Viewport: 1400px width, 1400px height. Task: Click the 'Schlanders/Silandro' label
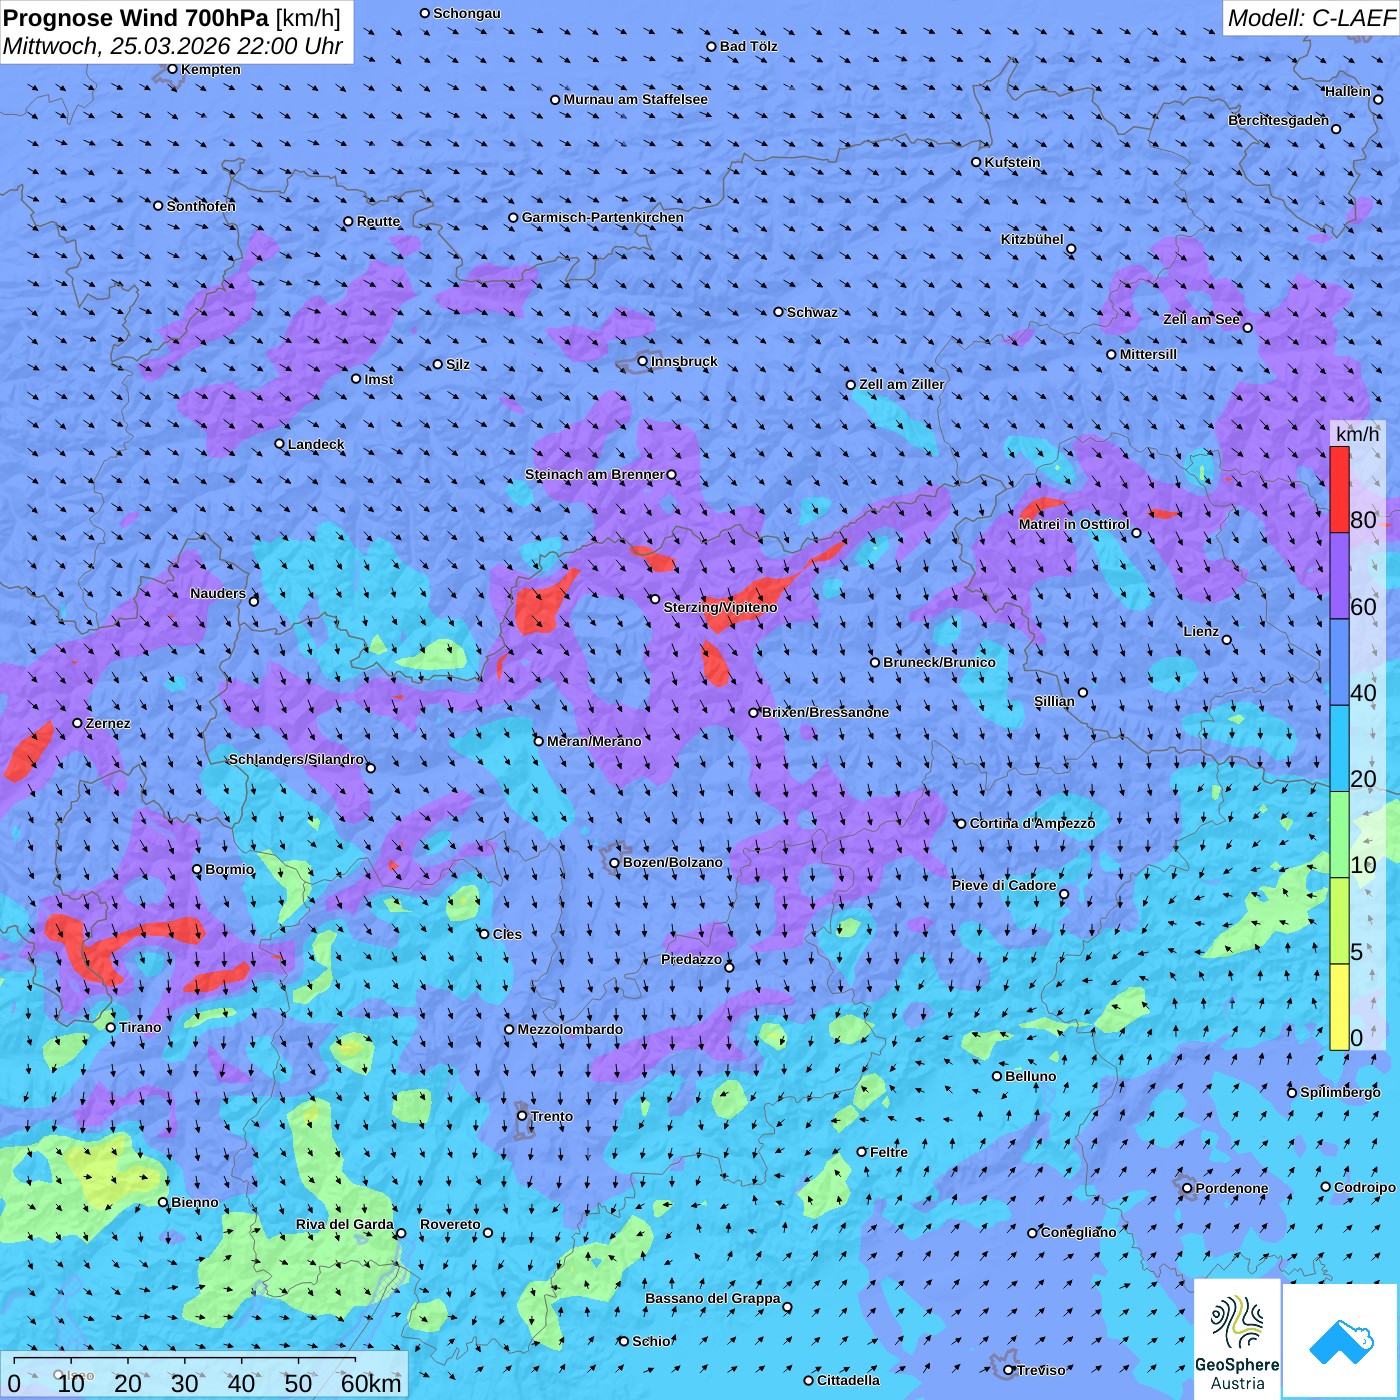click(x=297, y=759)
